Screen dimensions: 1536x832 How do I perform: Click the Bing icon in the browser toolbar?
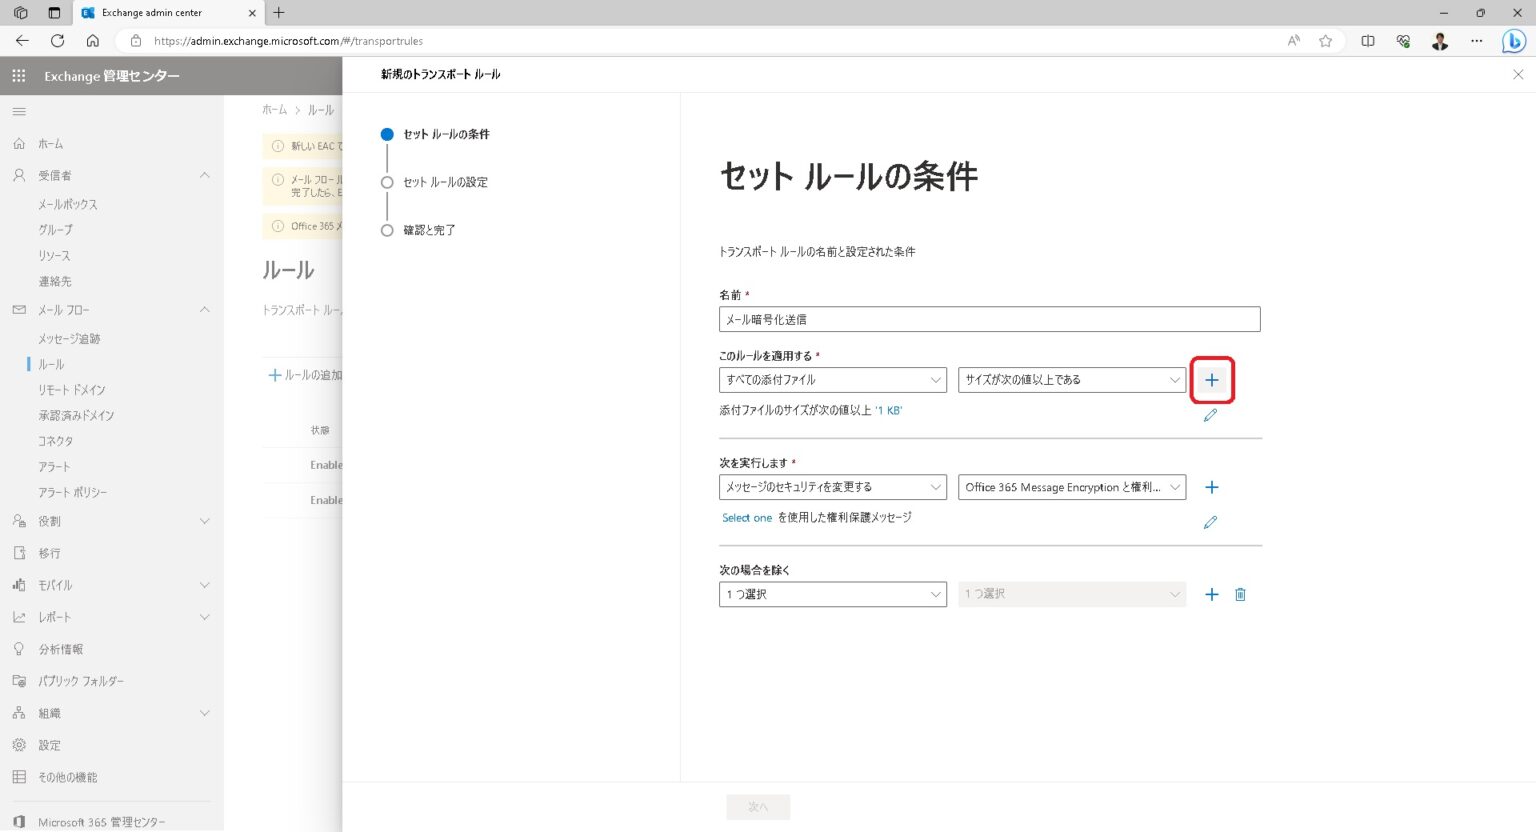click(1512, 41)
